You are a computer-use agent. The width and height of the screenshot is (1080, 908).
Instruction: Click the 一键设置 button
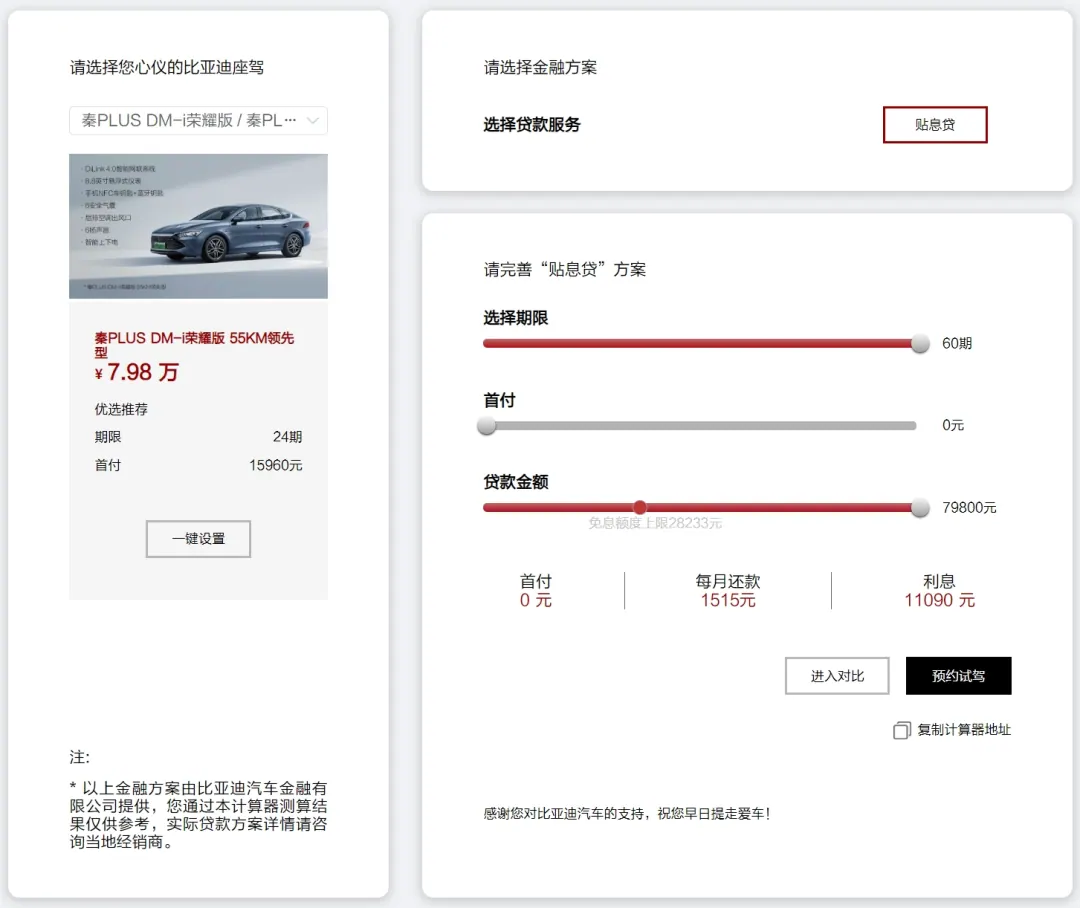[x=198, y=539]
